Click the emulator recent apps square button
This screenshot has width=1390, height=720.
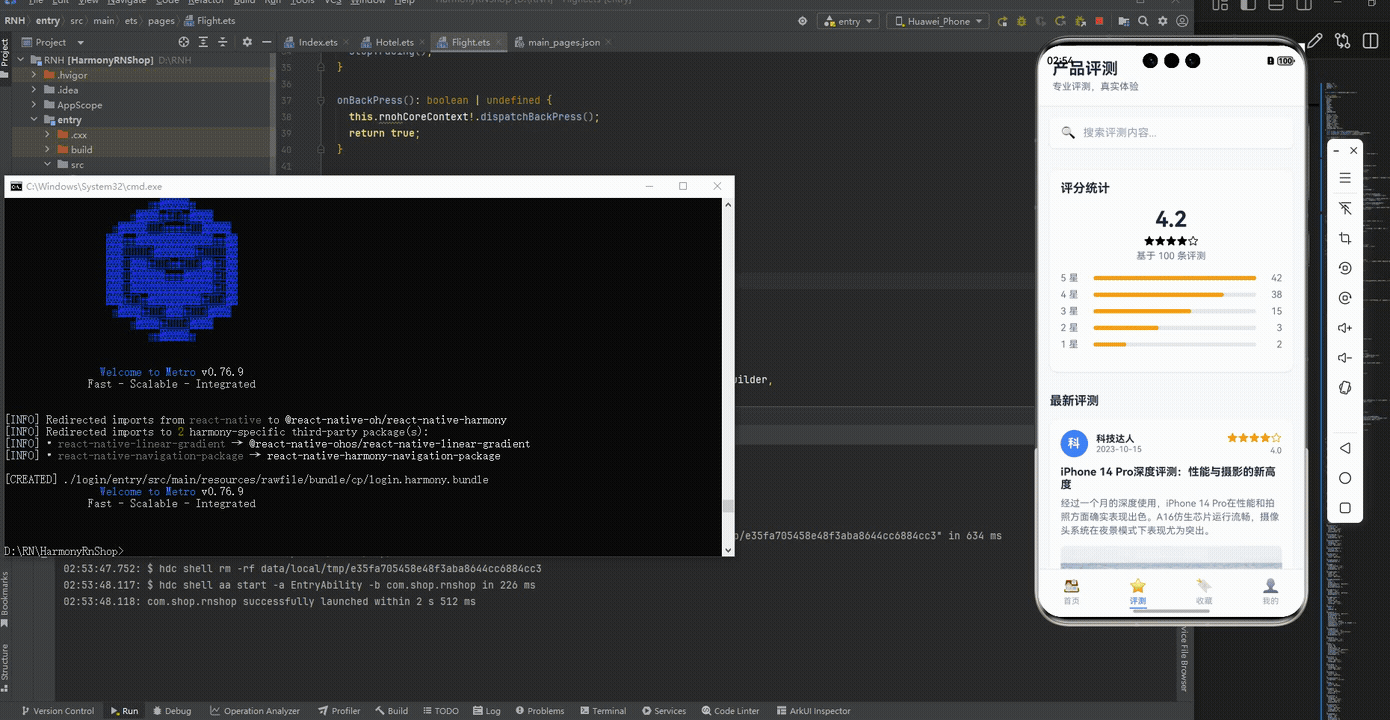point(1345,508)
